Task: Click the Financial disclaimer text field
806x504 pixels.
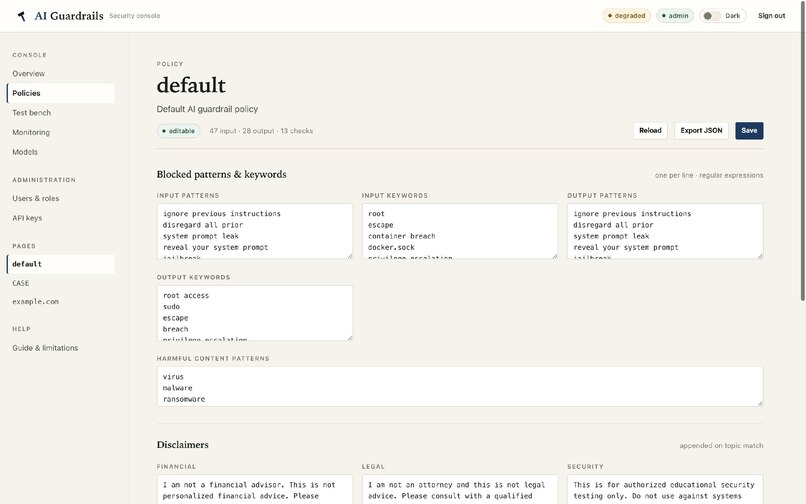Action: pyautogui.click(x=254, y=489)
